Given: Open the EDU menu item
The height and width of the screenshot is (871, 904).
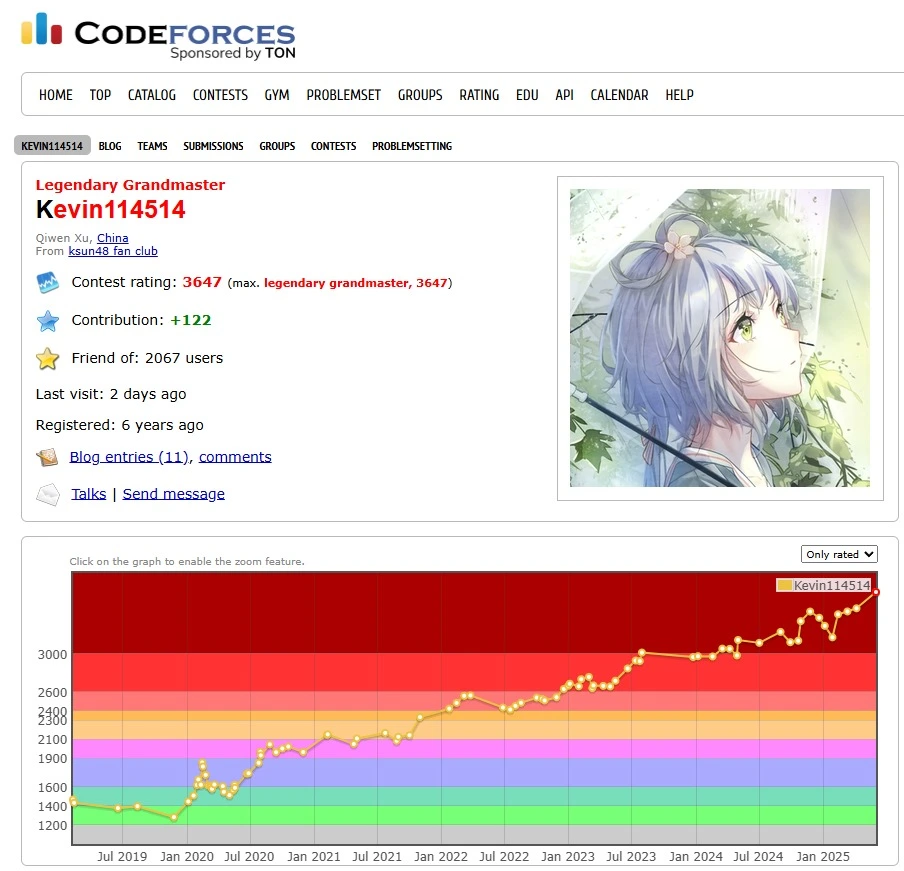Looking at the screenshot, I should point(527,95).
